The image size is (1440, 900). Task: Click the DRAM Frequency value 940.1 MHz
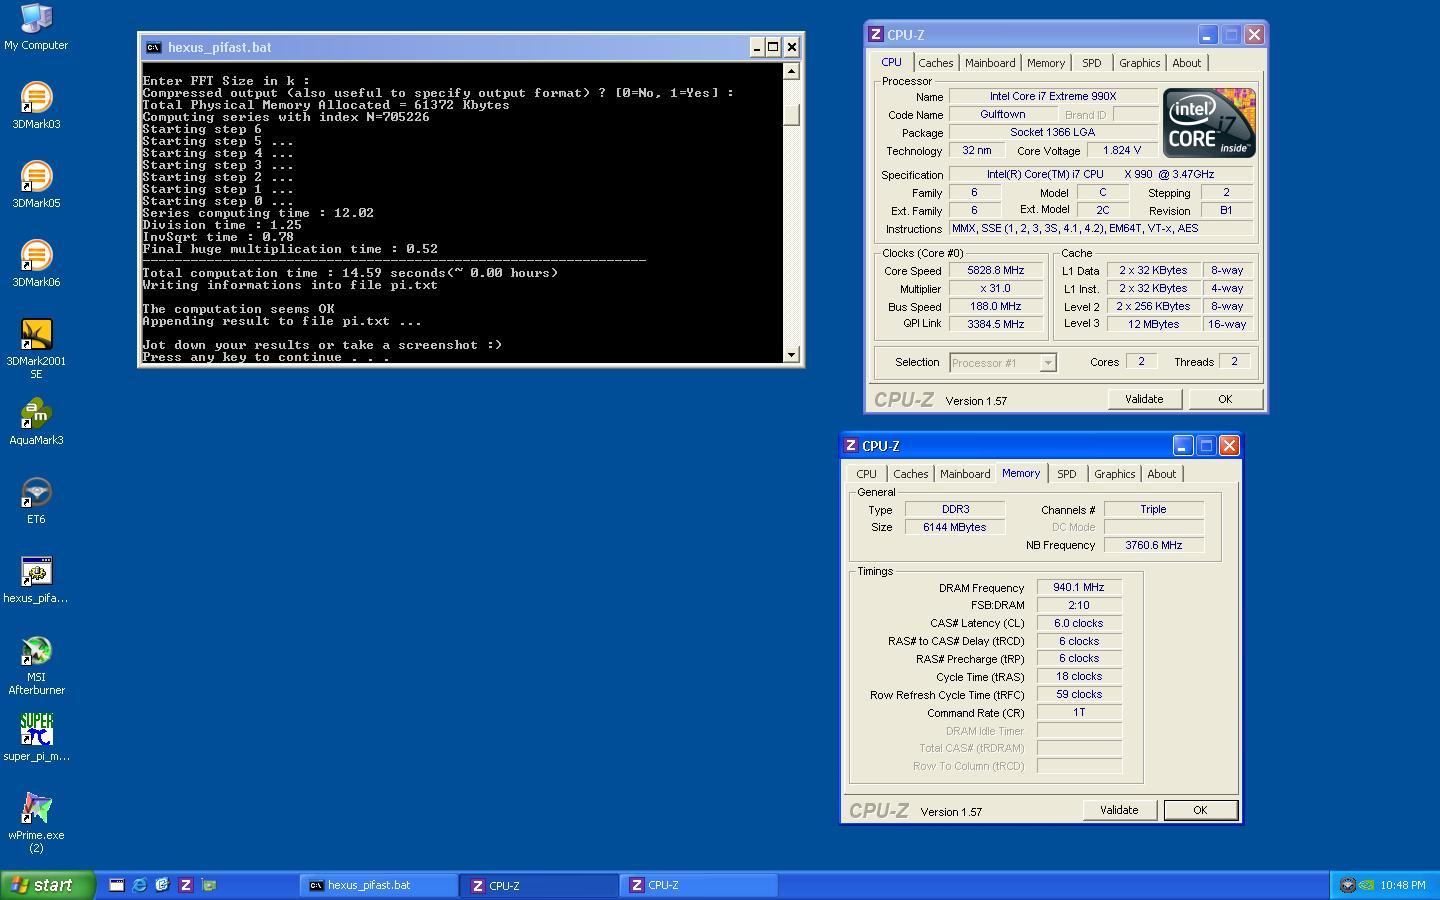[x=1079, y=588]
